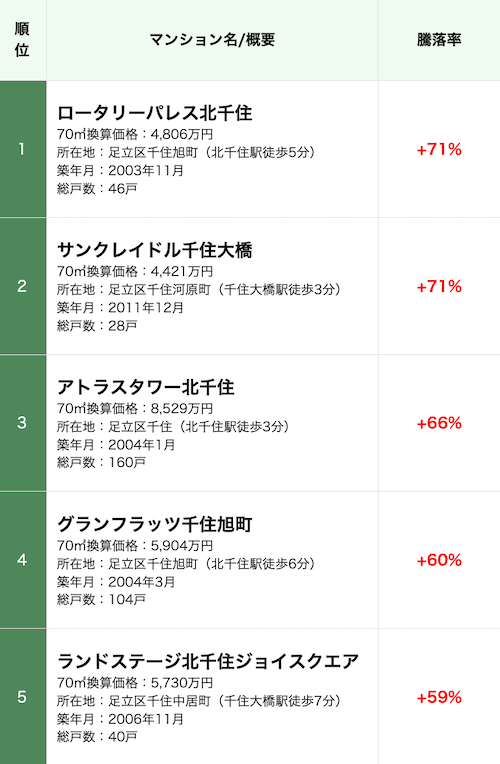Select rank 2 green cell
Viewport: 500px width, 764px height.
click(23, 286)
